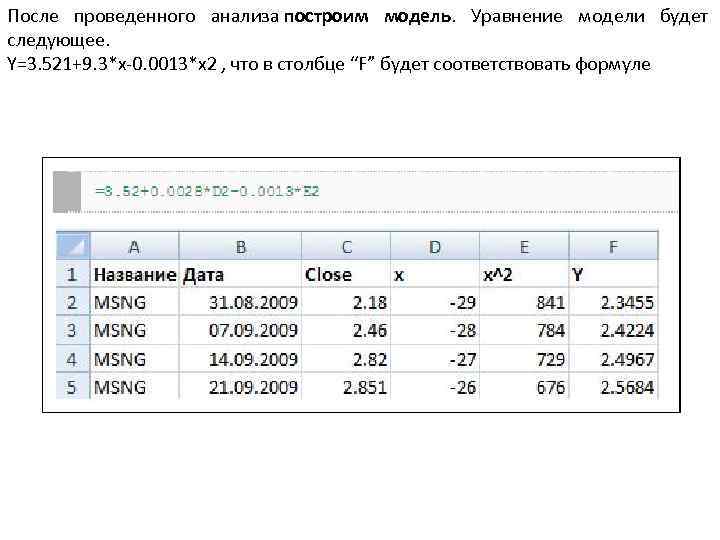Select x value -28
Image resolution: width=720 pixels, height=540 pixels.
pos(435,330)
